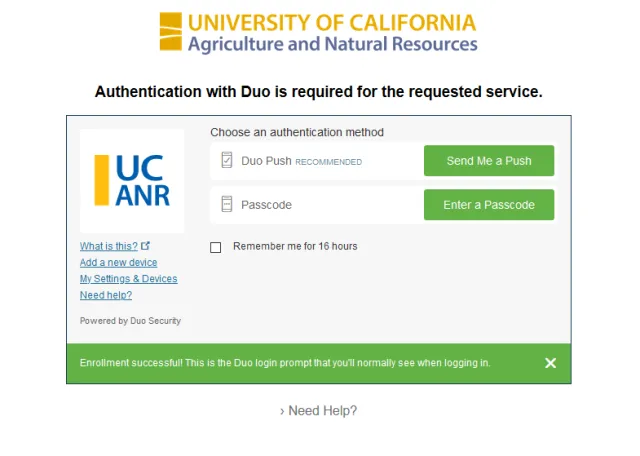Click the UC ANR logo image
This screenshot has height=456, width=640.
[x=132, y=181]
